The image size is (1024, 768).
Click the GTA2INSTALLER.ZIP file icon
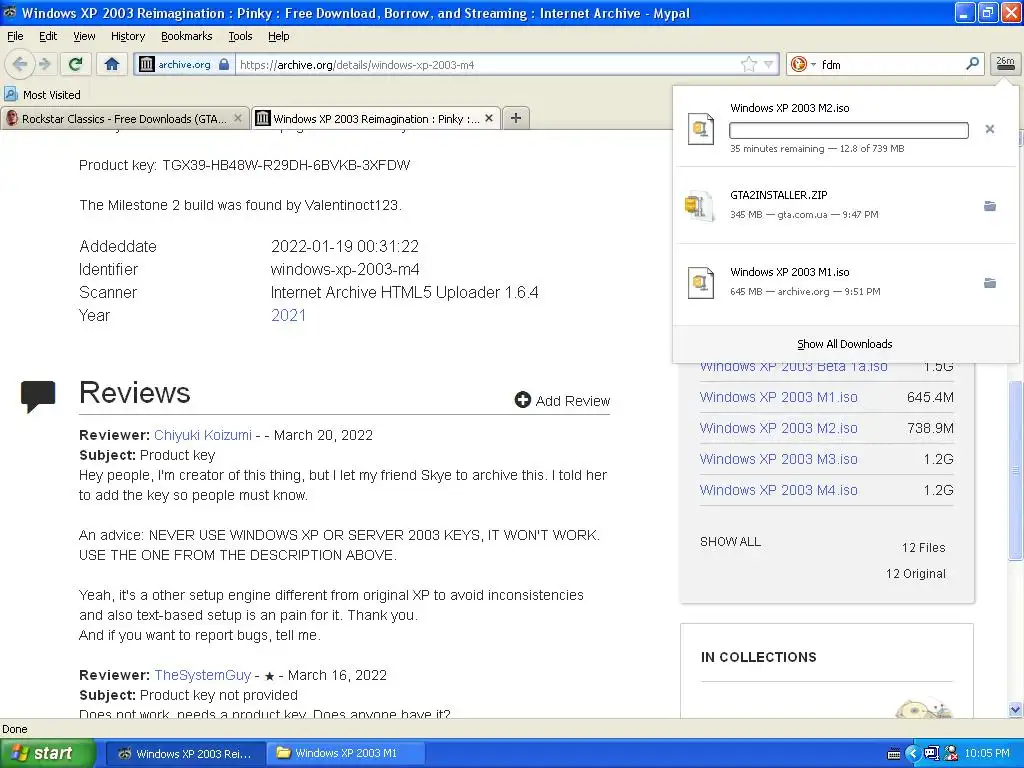(x=699, y=206)
